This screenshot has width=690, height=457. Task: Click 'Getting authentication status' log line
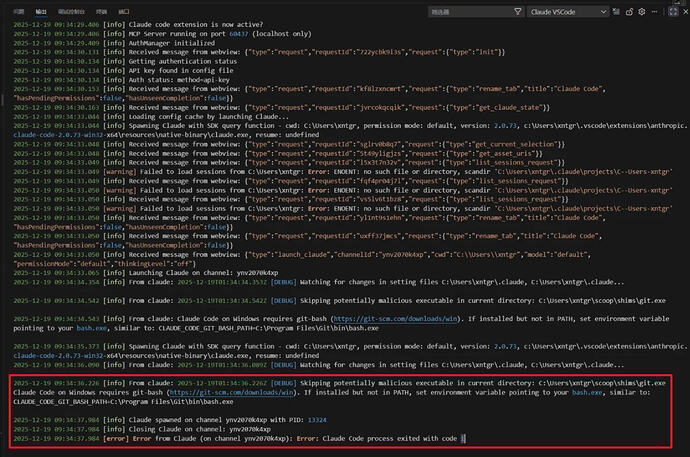point(183,62)
